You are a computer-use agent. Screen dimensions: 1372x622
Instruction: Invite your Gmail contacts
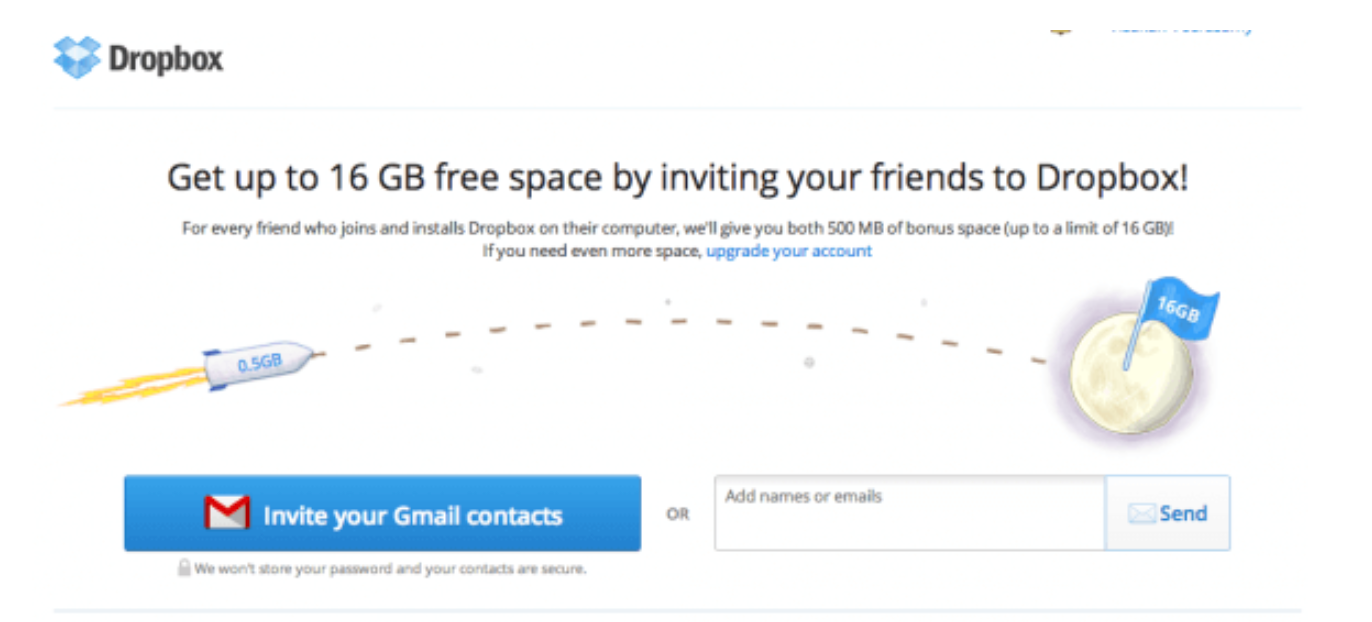pos(383,513)
